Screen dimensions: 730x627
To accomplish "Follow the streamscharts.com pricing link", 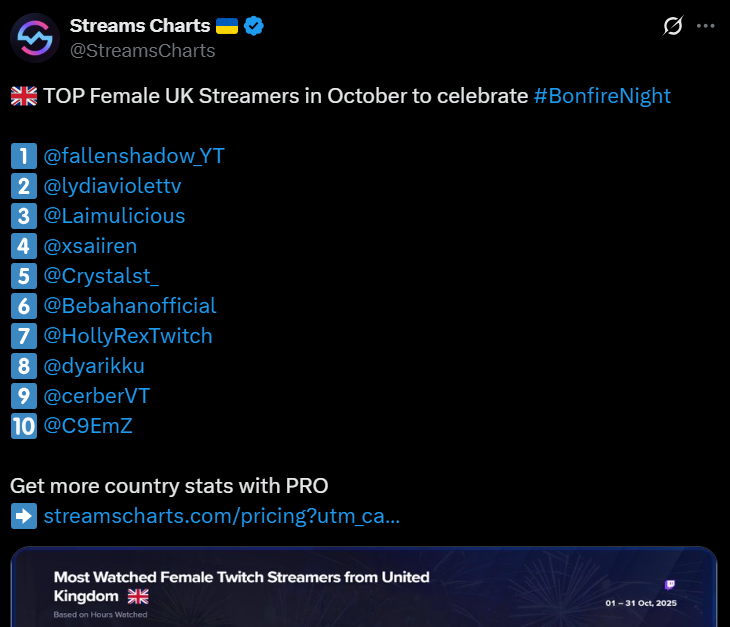I will pos(222,516).
